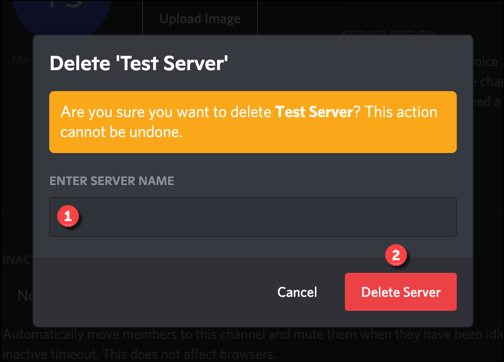
Task: Confirm with the red Delete Server button
Action: (401, 292)
